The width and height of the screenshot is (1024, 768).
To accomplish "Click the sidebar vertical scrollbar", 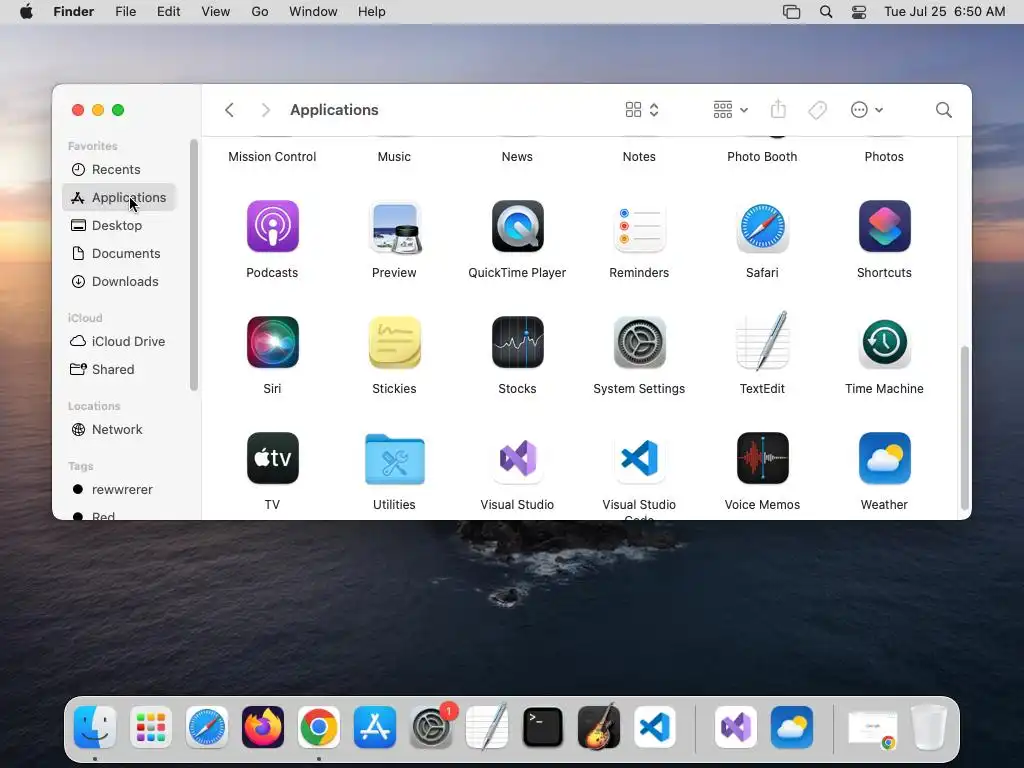I will (x=193, y=265).
